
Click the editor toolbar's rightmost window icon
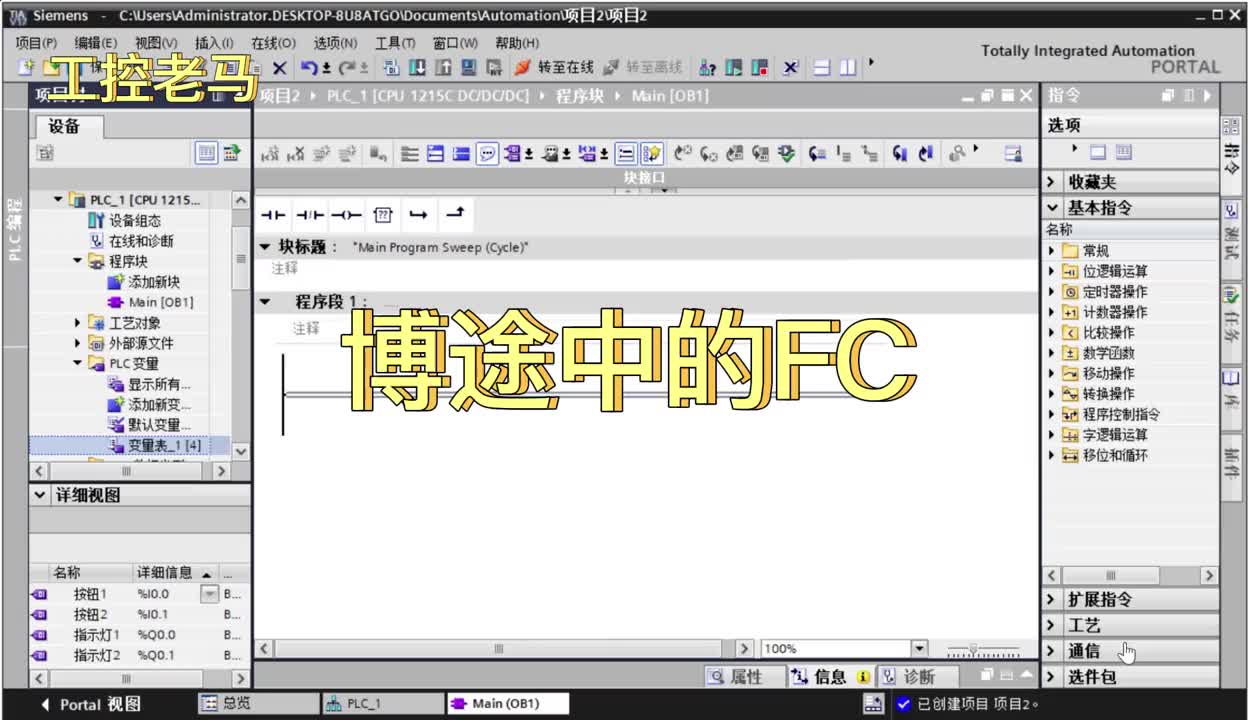1013,154
